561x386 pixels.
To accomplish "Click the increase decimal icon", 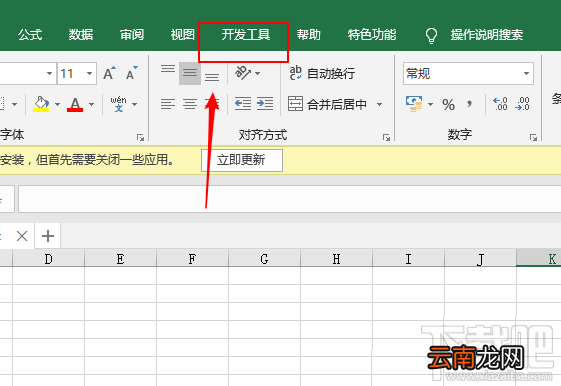I will pyautogui.click(x=500, y=104).
